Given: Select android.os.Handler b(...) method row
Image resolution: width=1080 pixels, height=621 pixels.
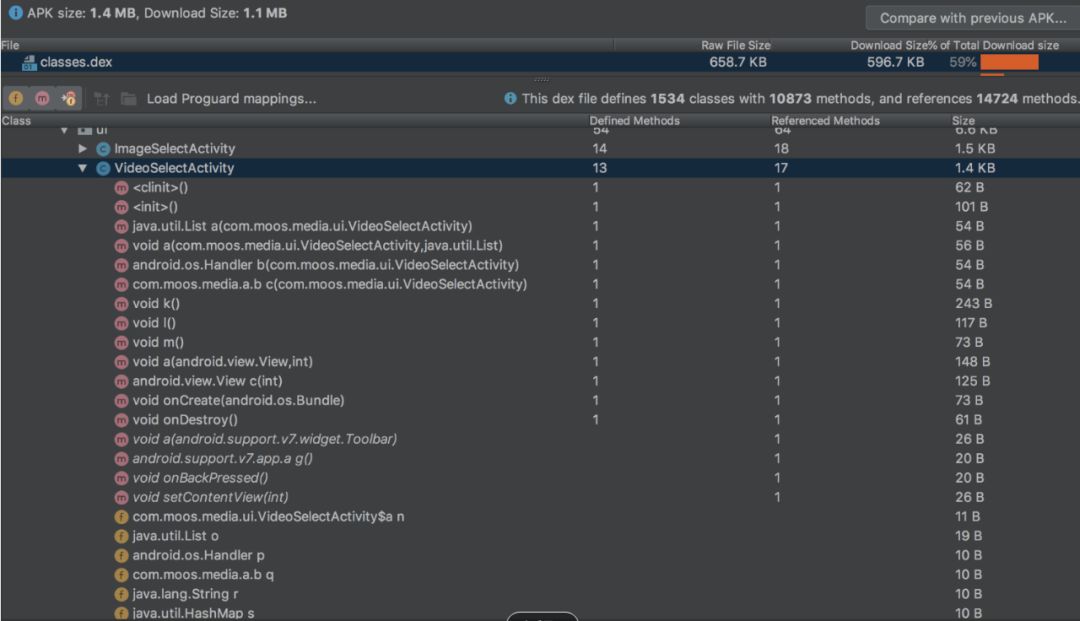Looking at the screenshot, I should 540,264.
